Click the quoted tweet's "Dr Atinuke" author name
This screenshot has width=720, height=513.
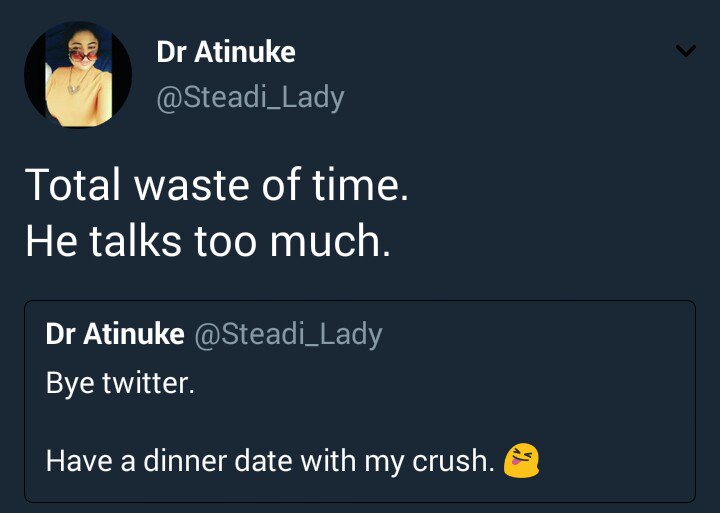point(115,334)
